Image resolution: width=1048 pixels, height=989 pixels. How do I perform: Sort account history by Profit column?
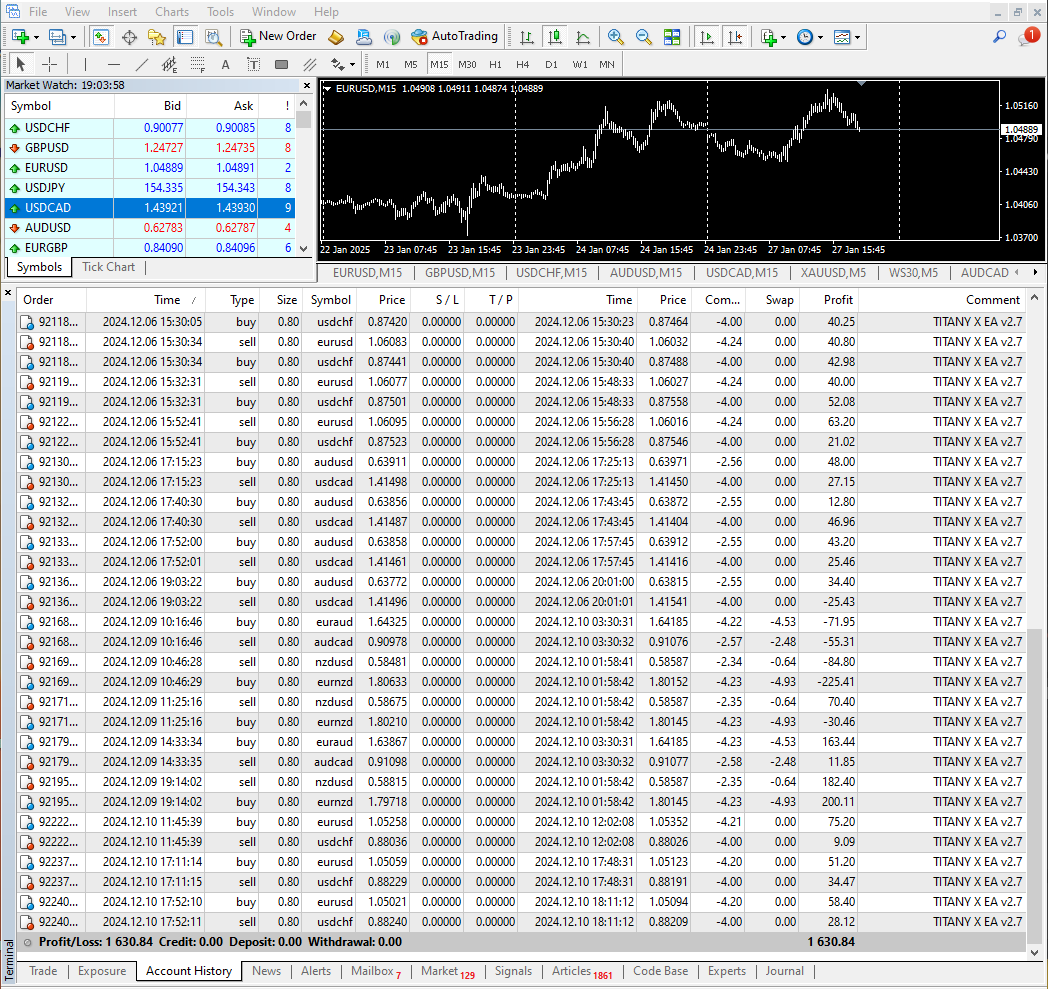(x=838, y=300)
